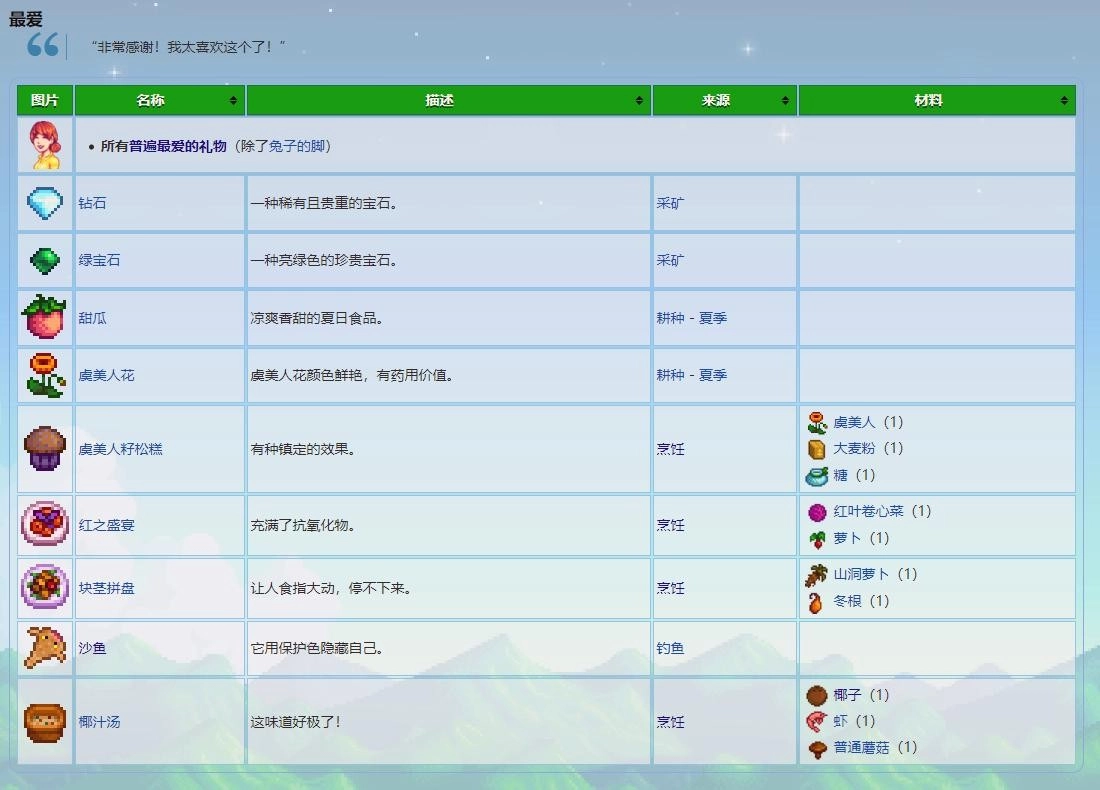Viewport: 1100px width, 790px height.
Task: Click the Poppy flower image
Action: (44, 375)
